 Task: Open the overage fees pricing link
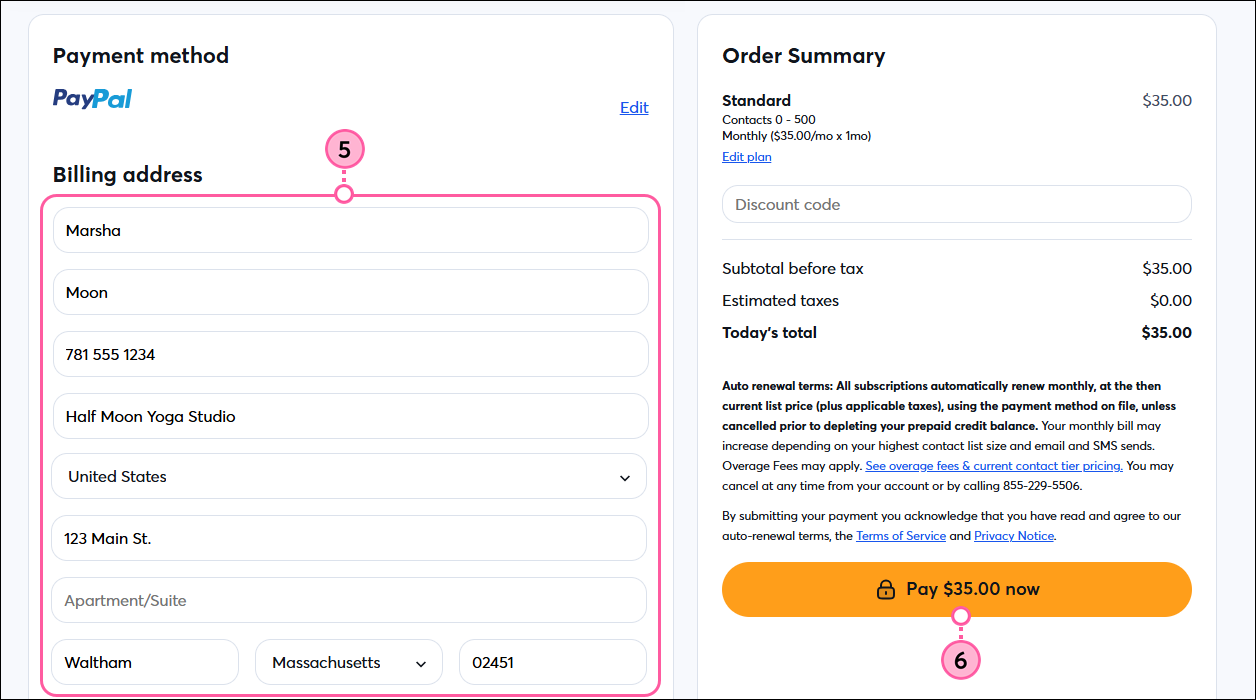(x=993, y=465)
